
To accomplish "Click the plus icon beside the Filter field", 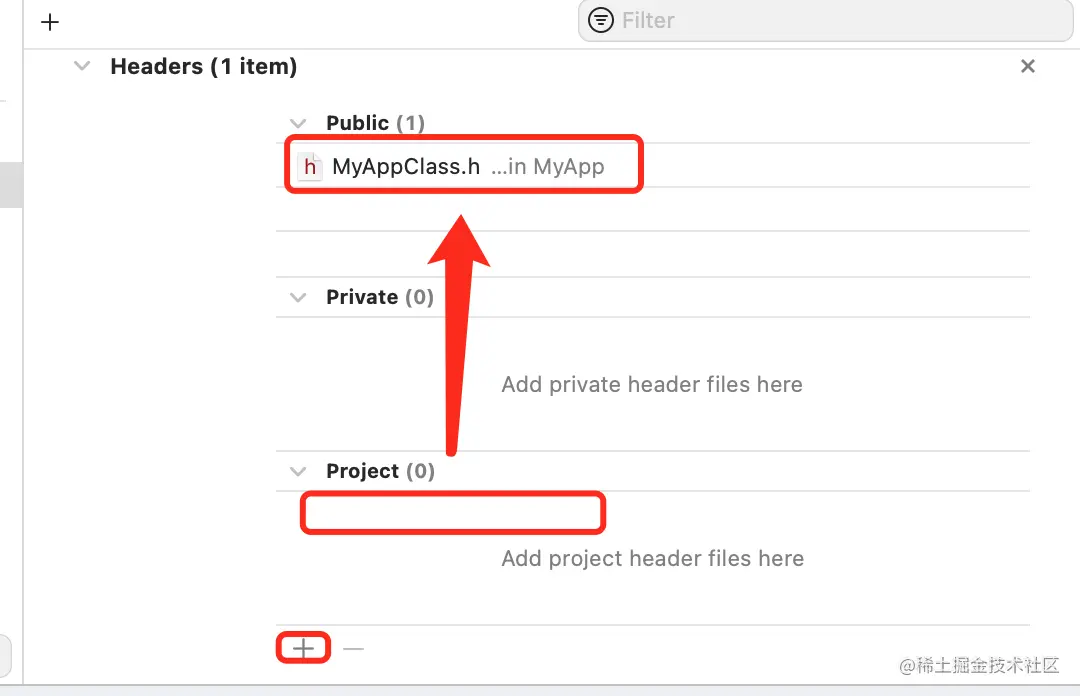I will tap(50, 22).
